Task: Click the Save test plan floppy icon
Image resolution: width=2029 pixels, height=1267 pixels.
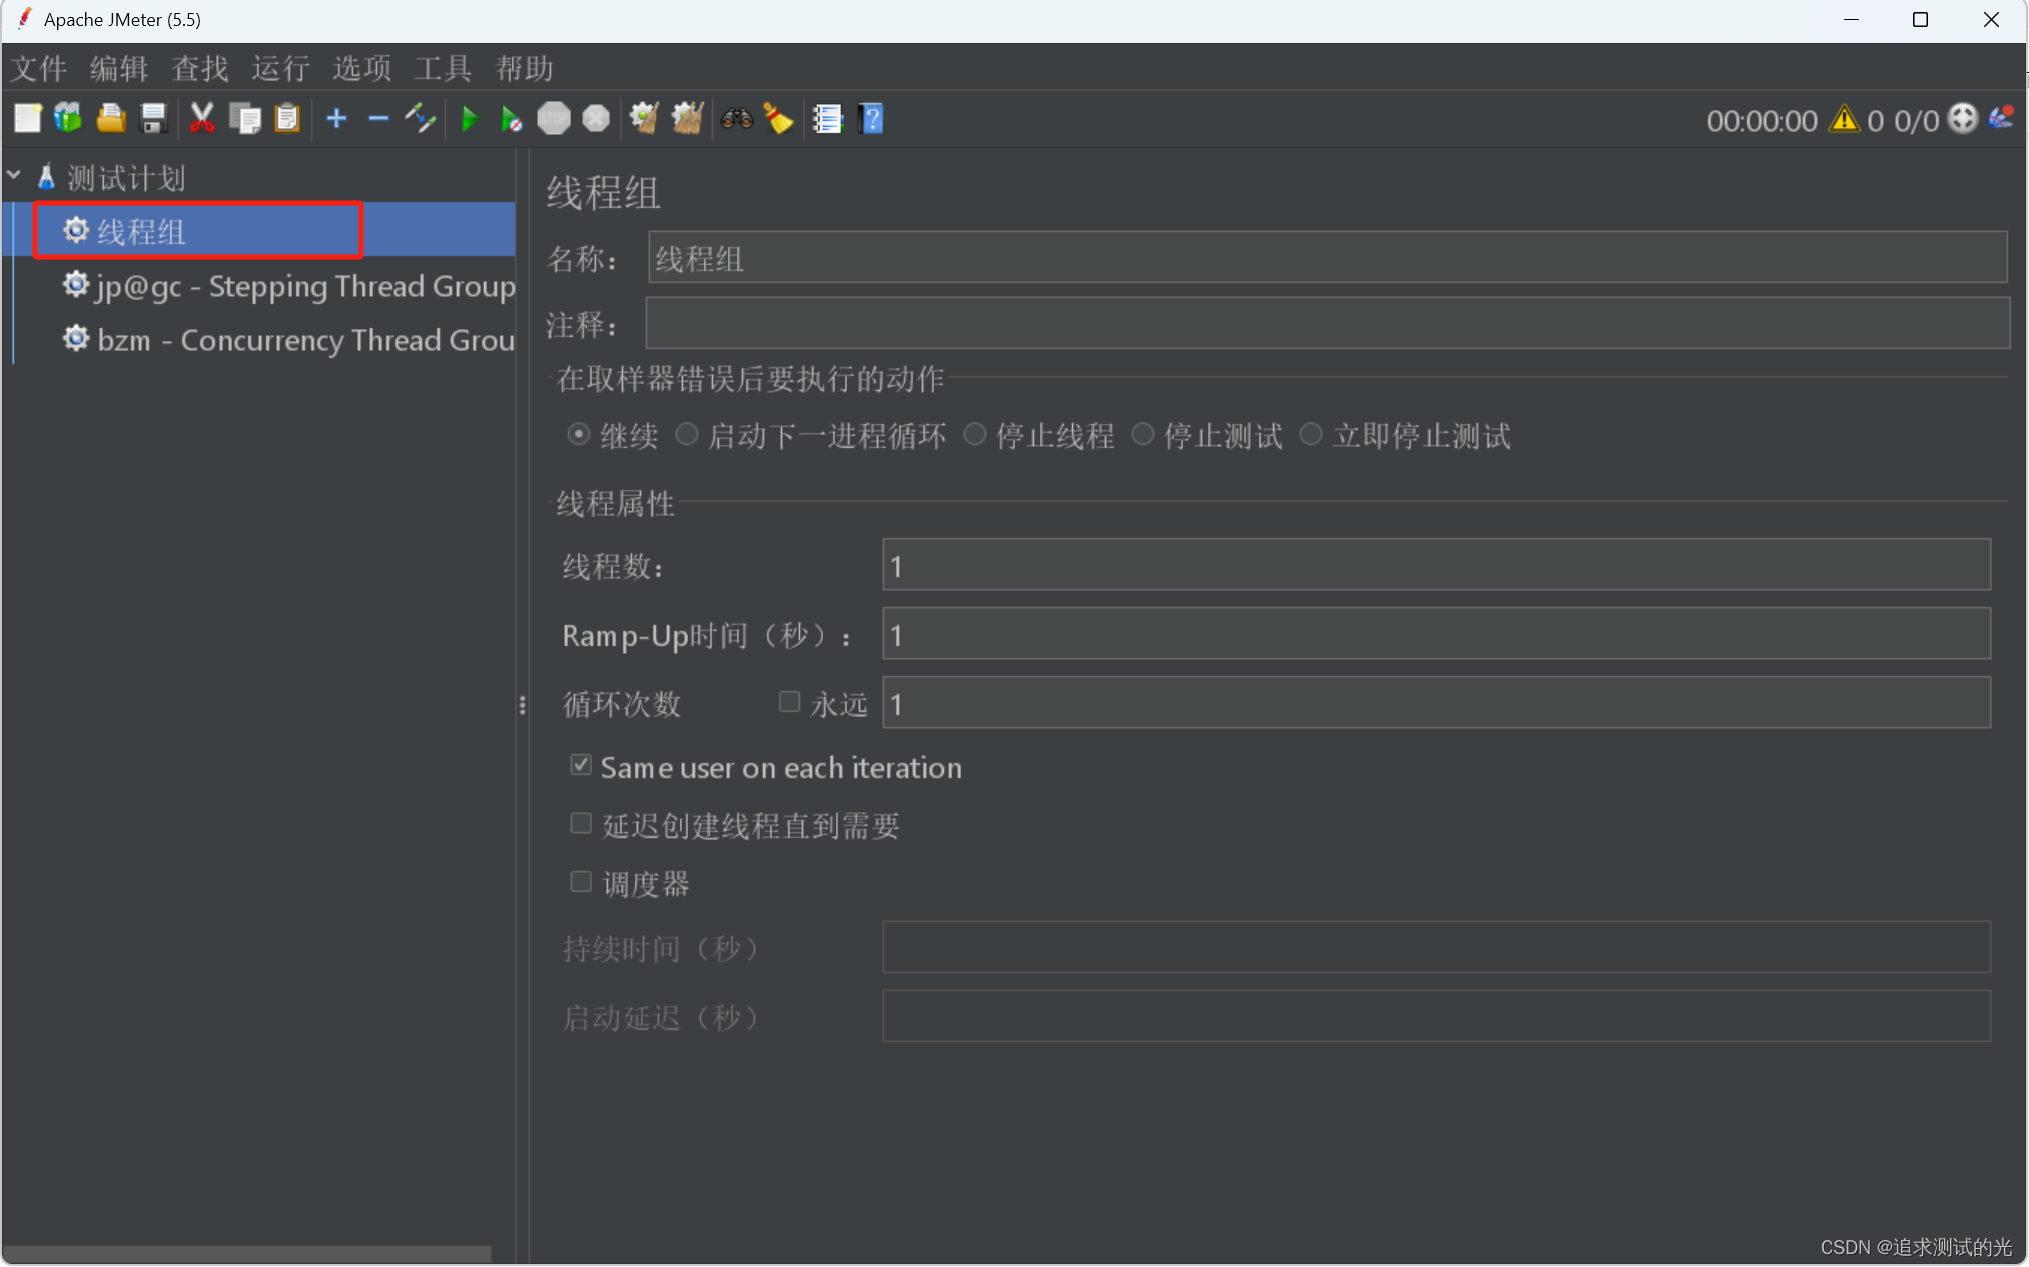Action: 153,120
